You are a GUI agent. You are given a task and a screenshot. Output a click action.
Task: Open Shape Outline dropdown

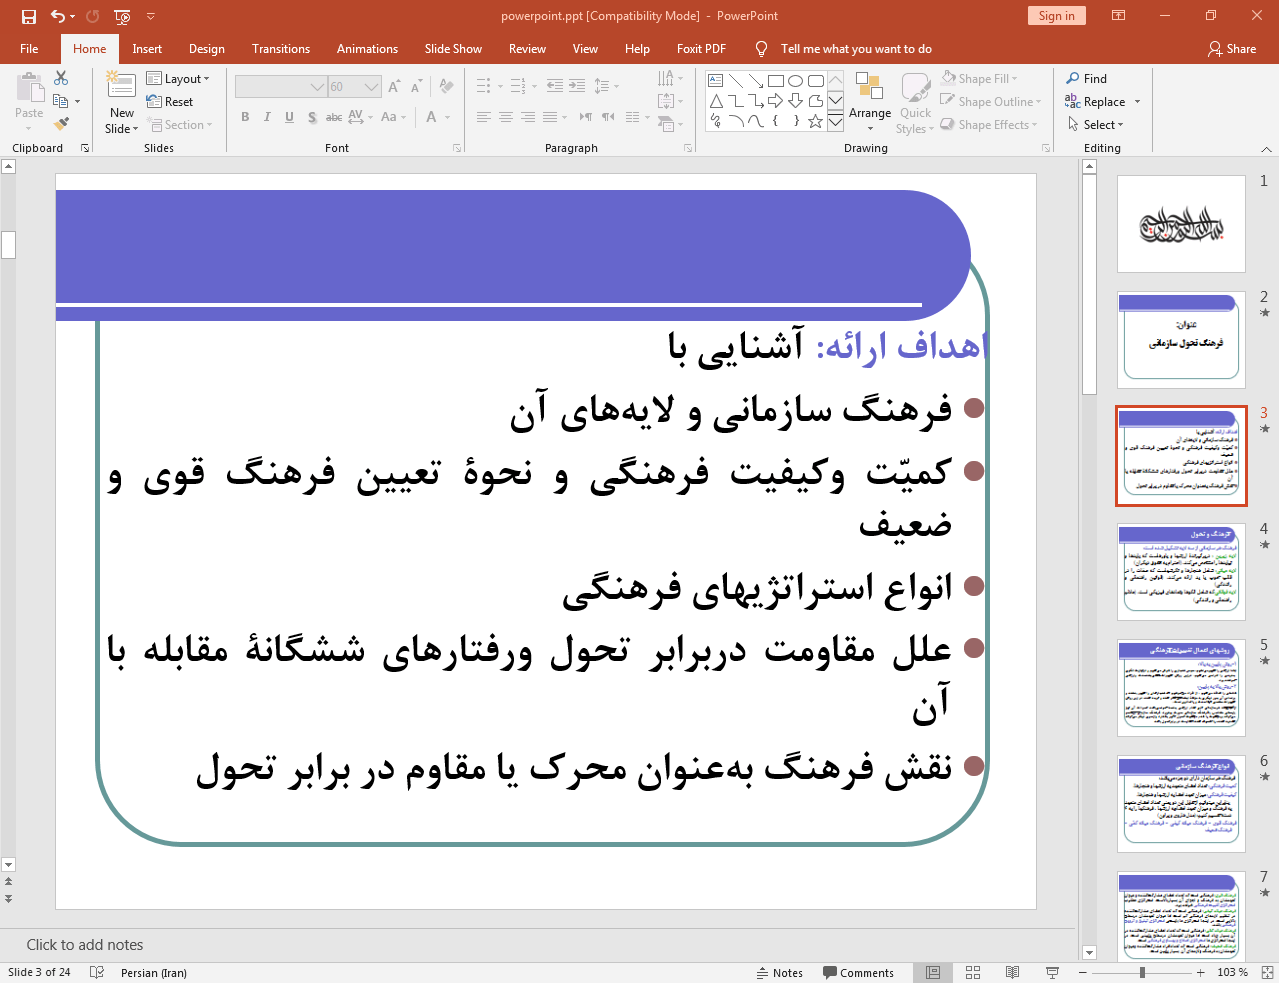(991, 101)
